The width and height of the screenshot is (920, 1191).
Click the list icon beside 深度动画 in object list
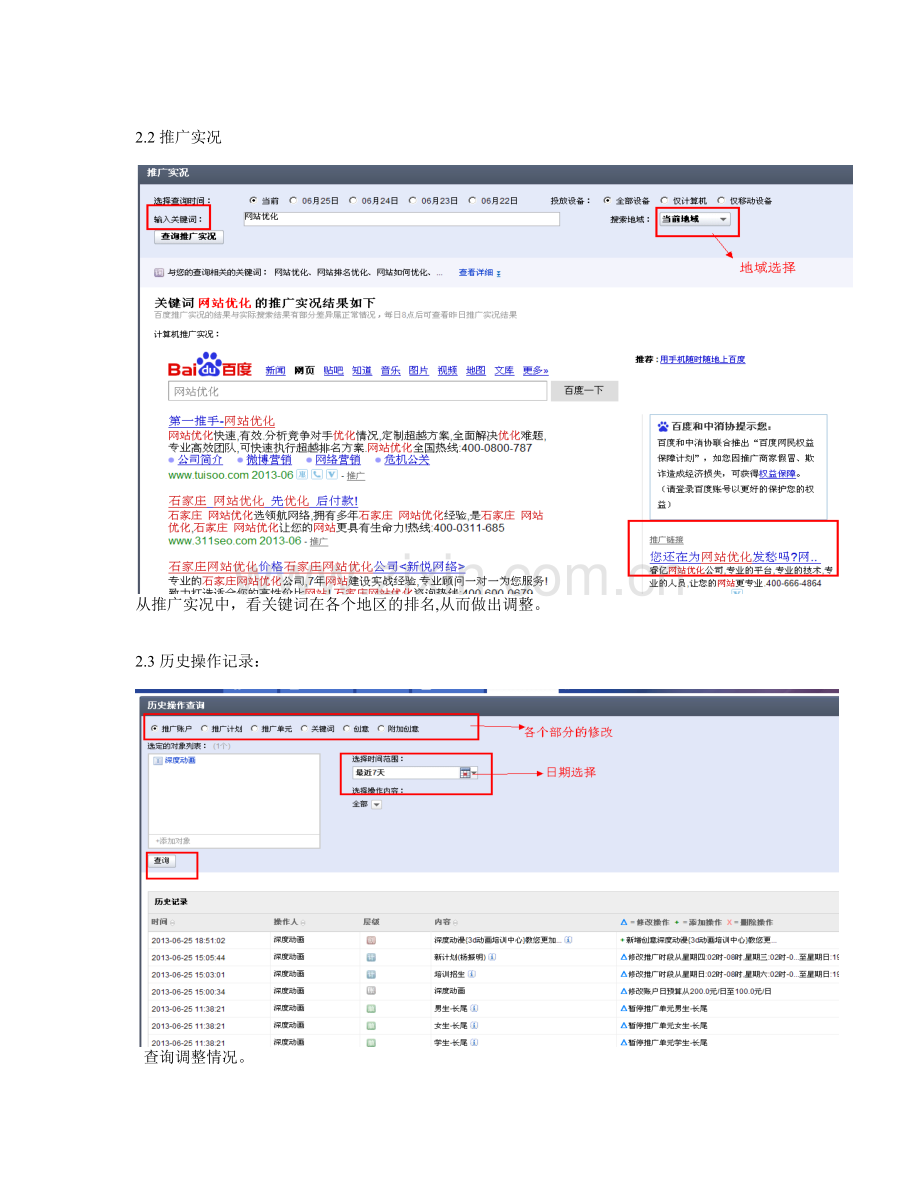tap(158, 760)
